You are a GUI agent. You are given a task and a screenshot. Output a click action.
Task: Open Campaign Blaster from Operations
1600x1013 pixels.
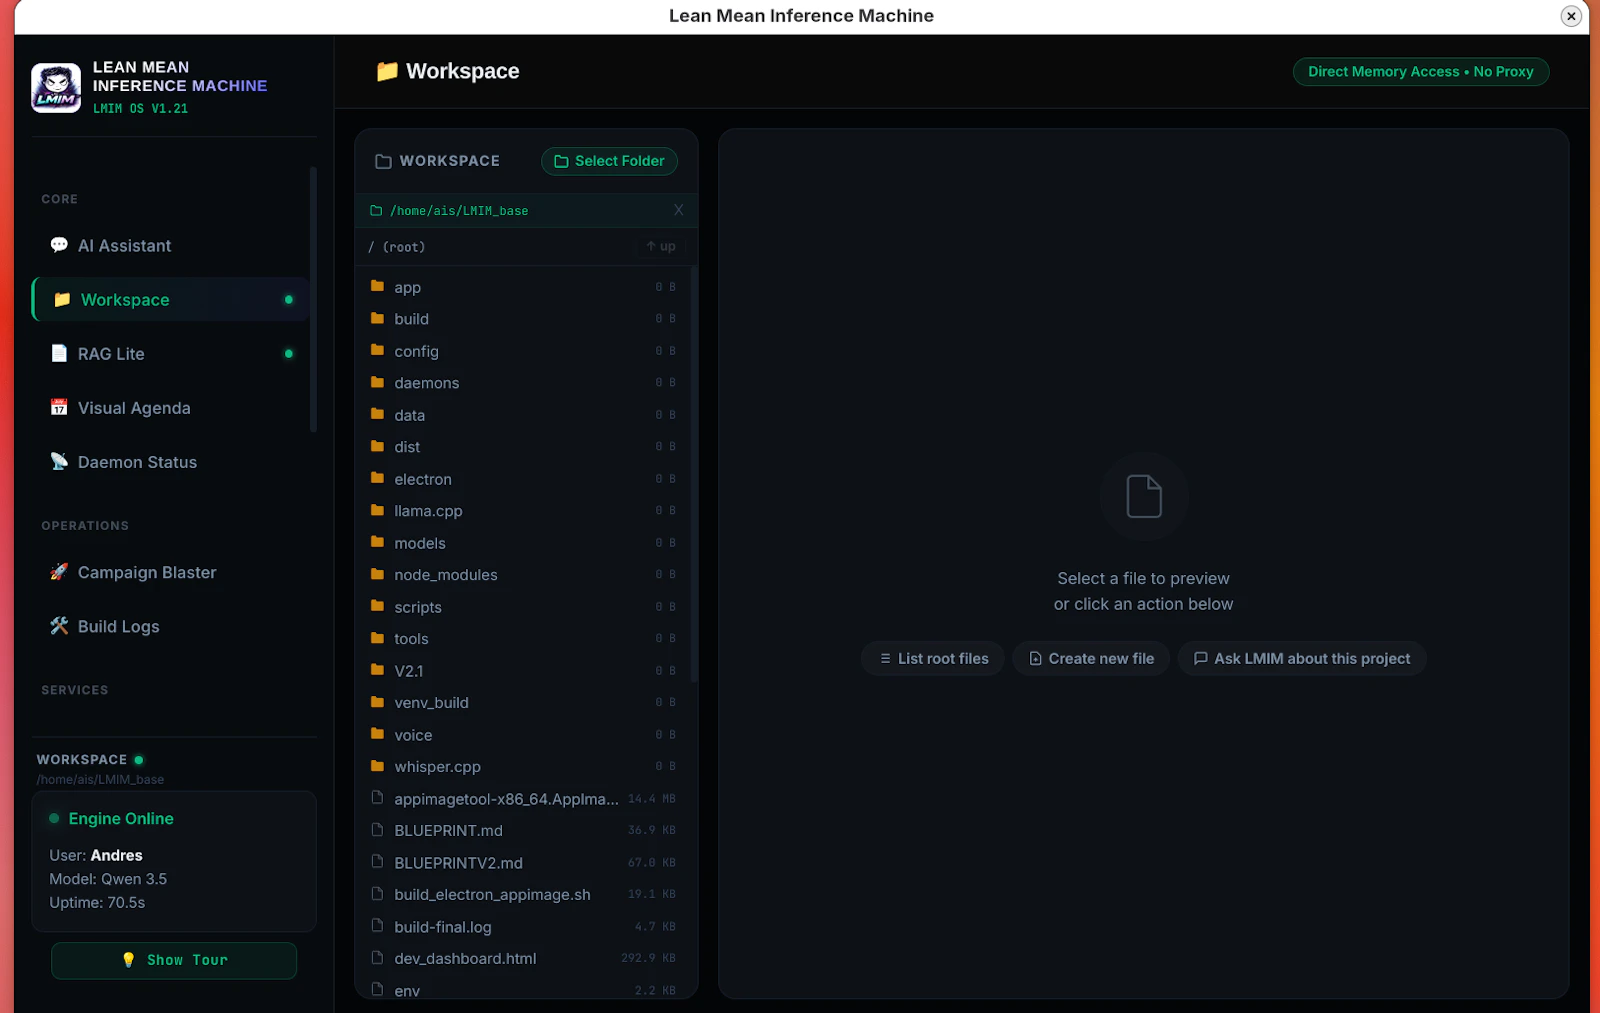pyautogui.click(x=170, y=571)
